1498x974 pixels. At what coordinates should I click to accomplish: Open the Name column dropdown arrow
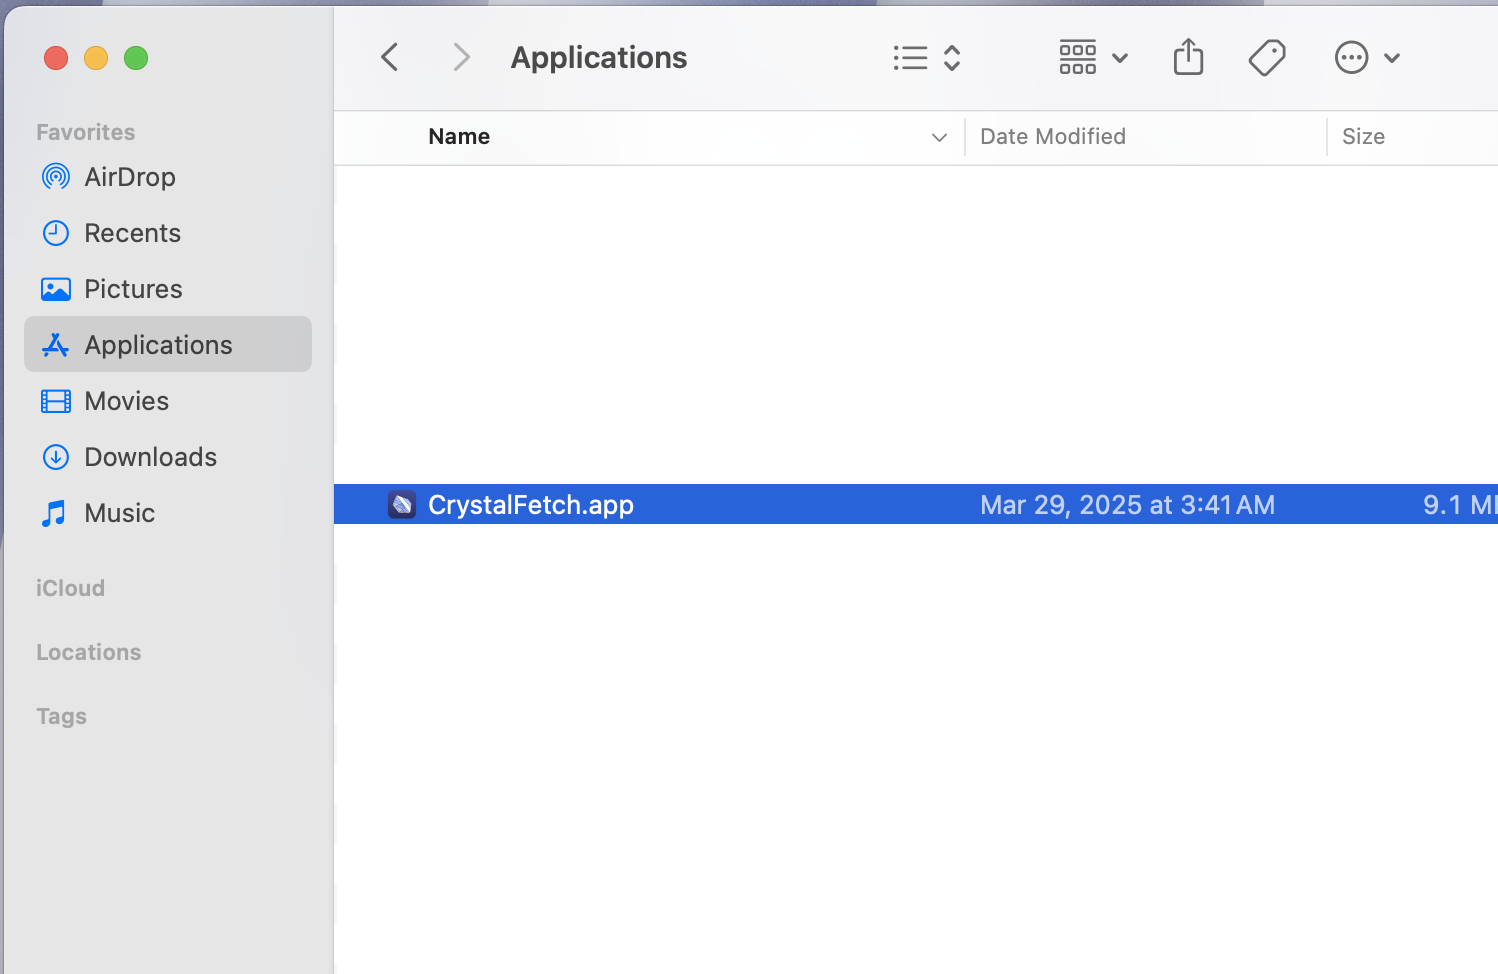click(938, 137)
